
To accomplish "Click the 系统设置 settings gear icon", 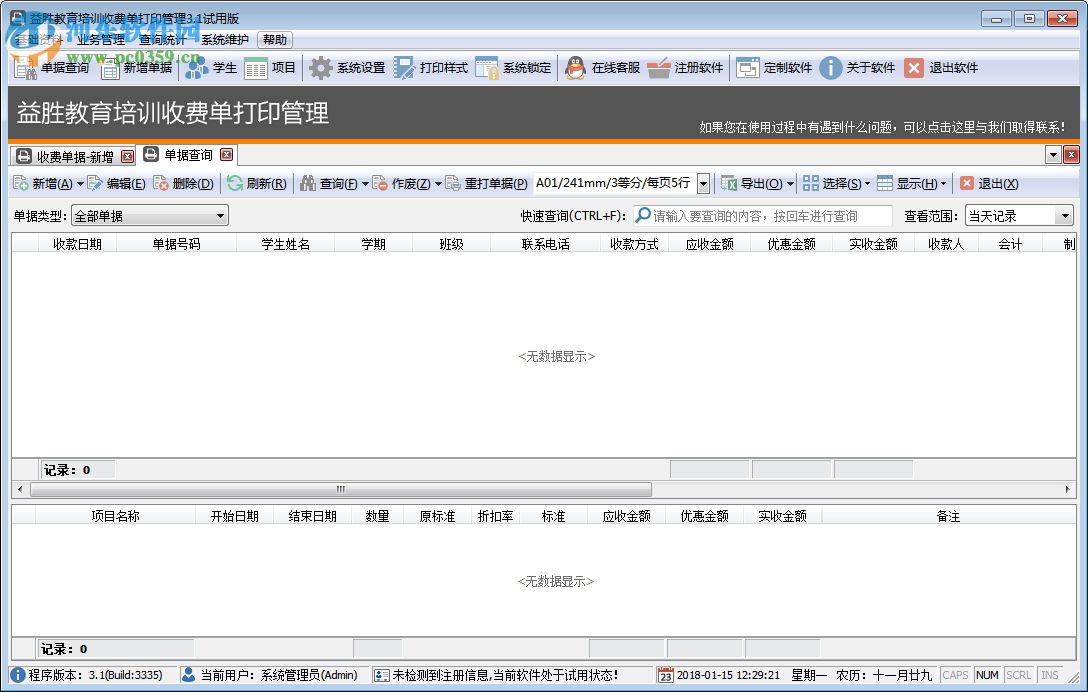I will (x=320, y=68).
